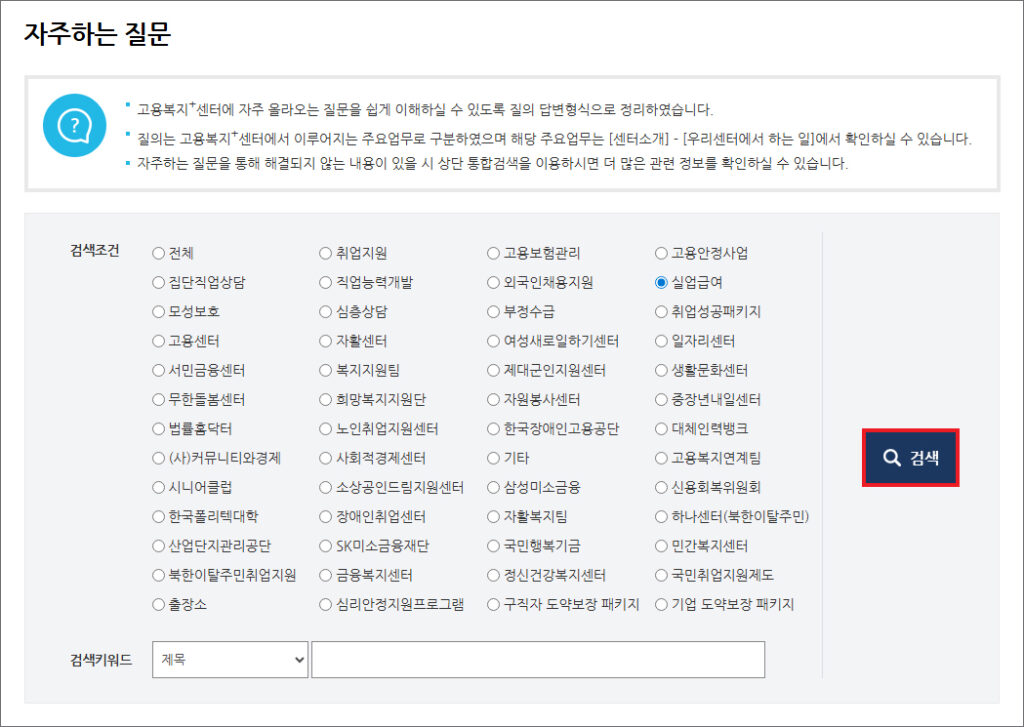This screenshot has height=727, width=1024.
Task: Choose the 고용보험관리 radio button
Action: tap(493, 253)
